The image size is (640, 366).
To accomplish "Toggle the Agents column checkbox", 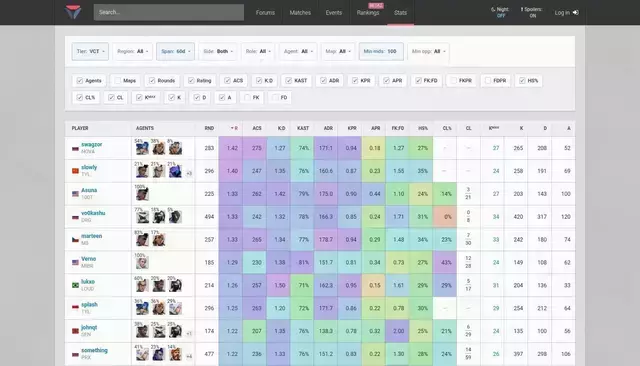I will click(x=80, y=81).
